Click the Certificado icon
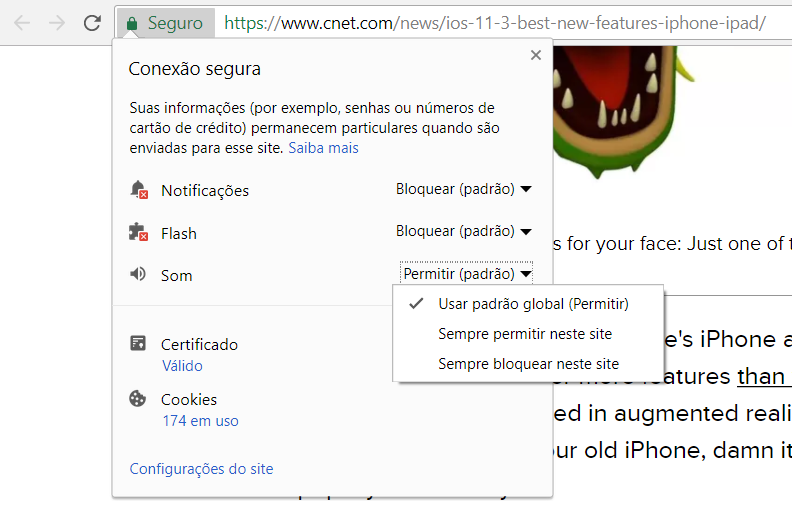The width and height of the screenshot is (792, 509). click(138, 343)
